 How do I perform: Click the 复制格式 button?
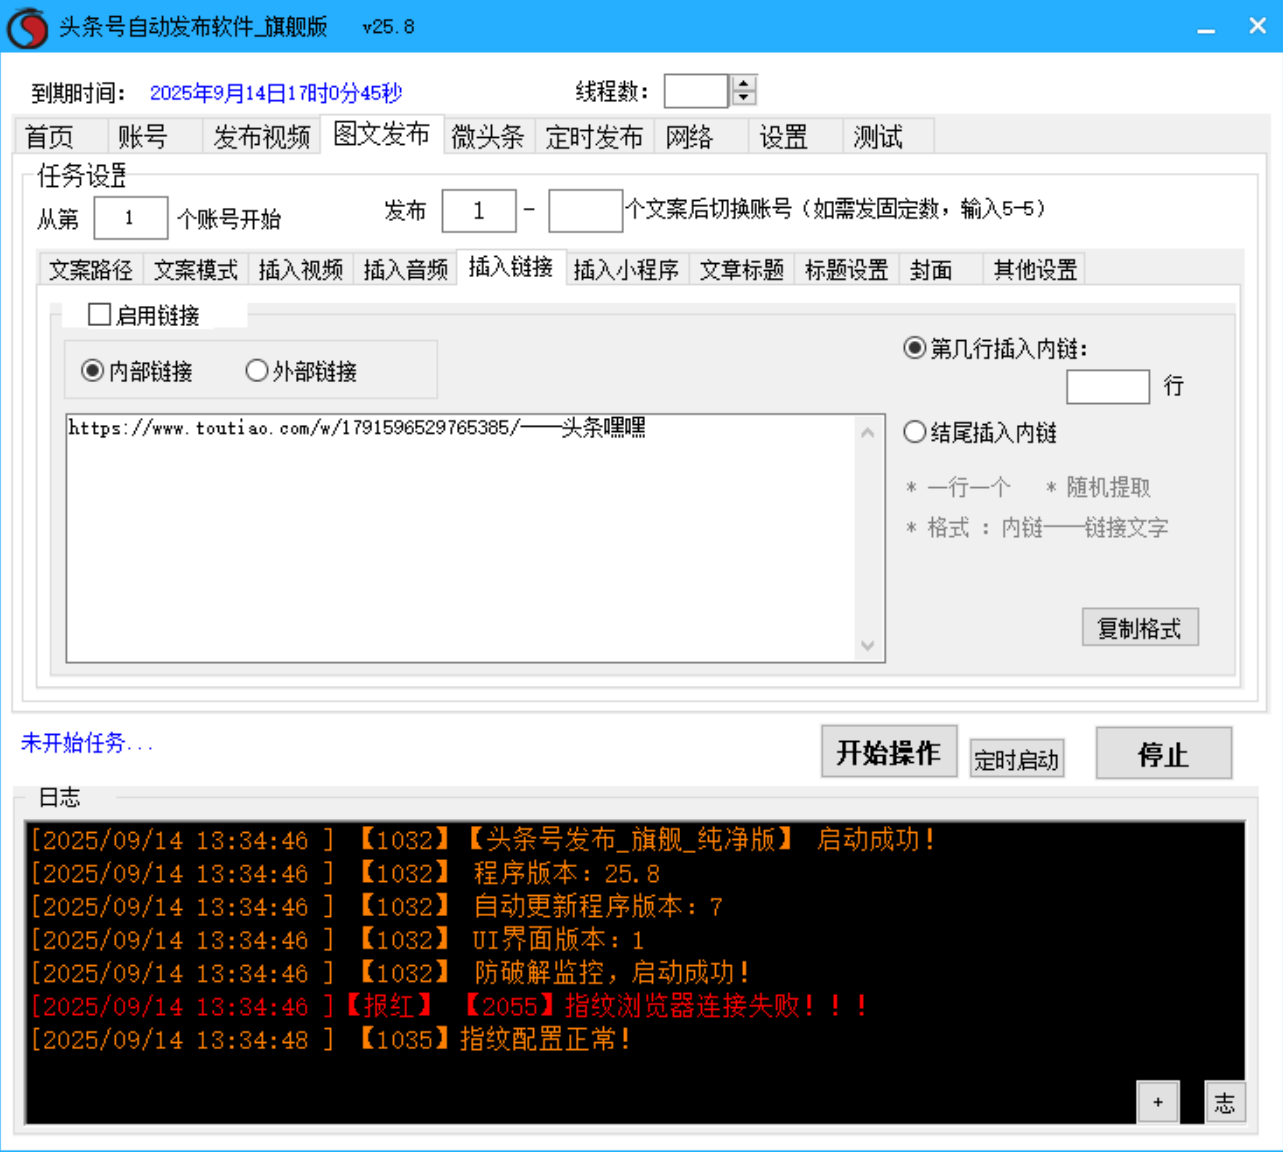[x=1140, y=627]
